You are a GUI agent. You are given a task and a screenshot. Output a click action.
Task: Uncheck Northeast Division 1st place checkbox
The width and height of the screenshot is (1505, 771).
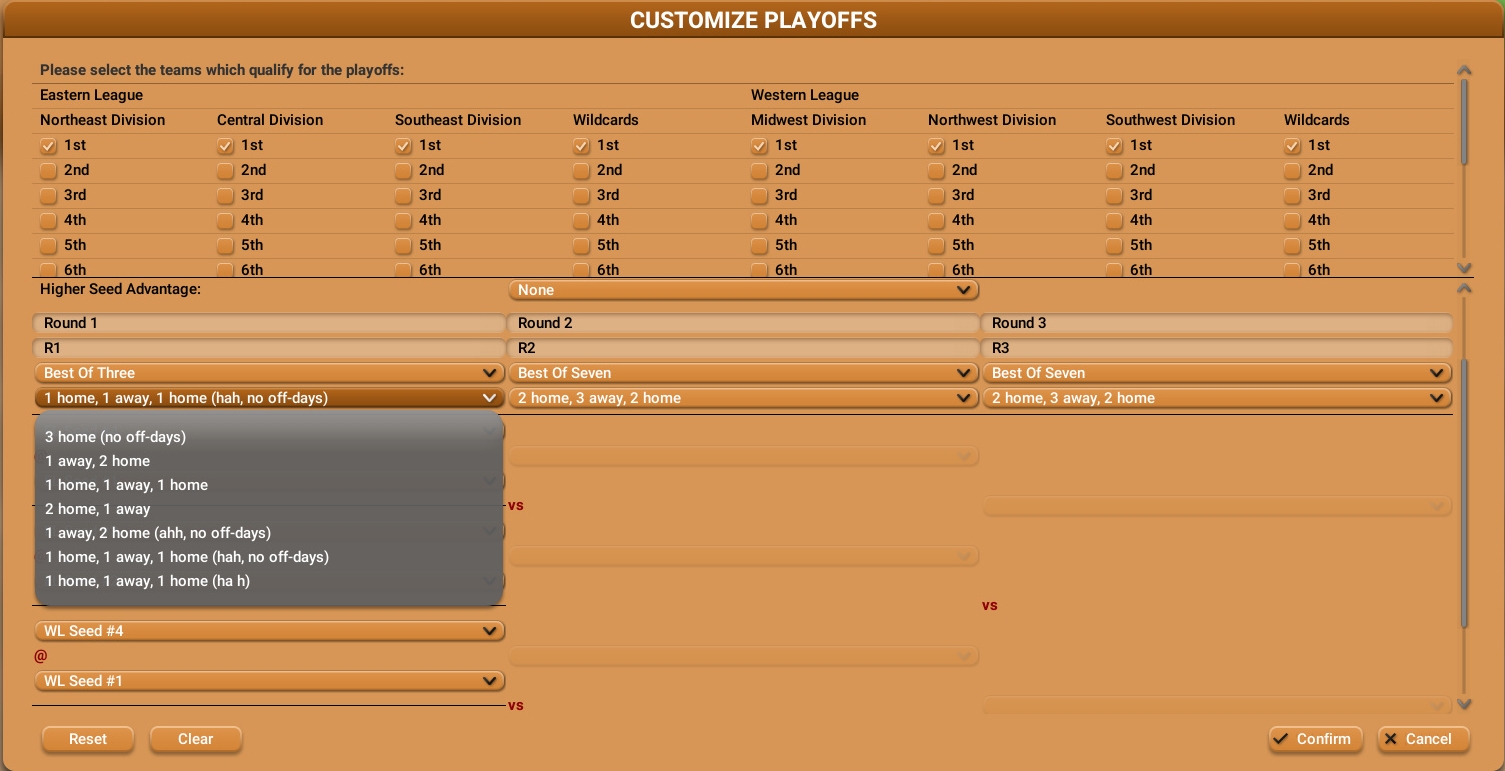(x=48, y=145)
